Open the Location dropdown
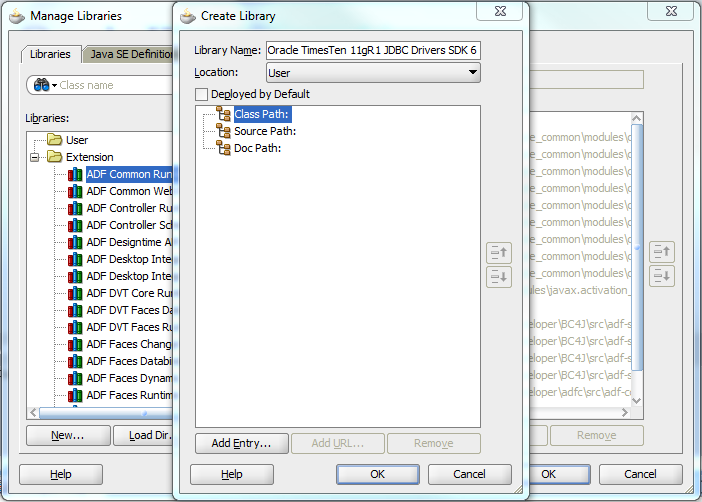 pyautogui.click(x=373, y=73)
